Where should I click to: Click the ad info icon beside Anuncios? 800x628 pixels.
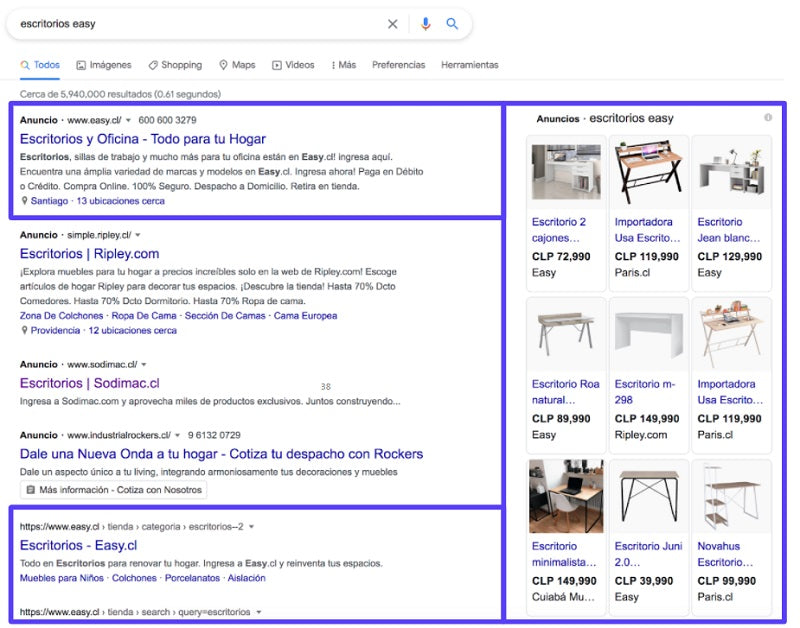coord(768,117)
